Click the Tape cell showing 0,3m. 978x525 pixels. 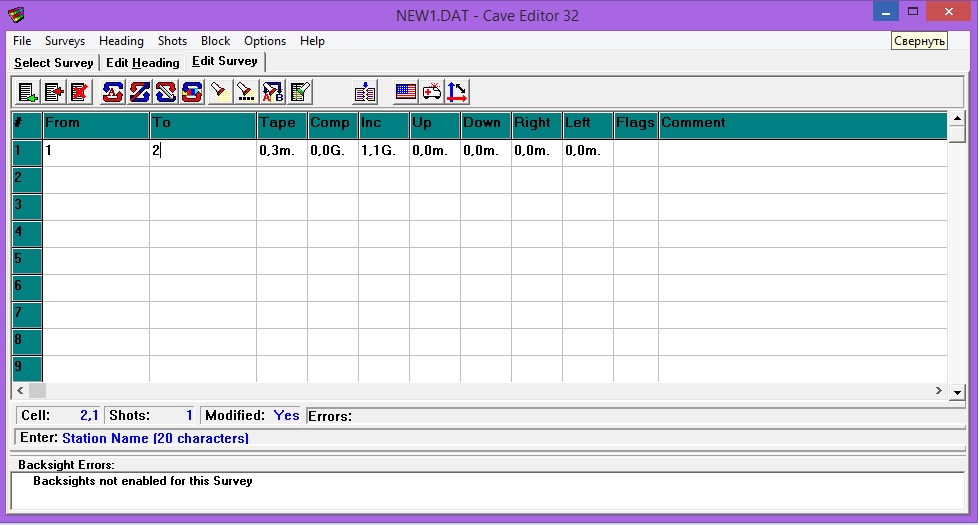tap(281, 151)
